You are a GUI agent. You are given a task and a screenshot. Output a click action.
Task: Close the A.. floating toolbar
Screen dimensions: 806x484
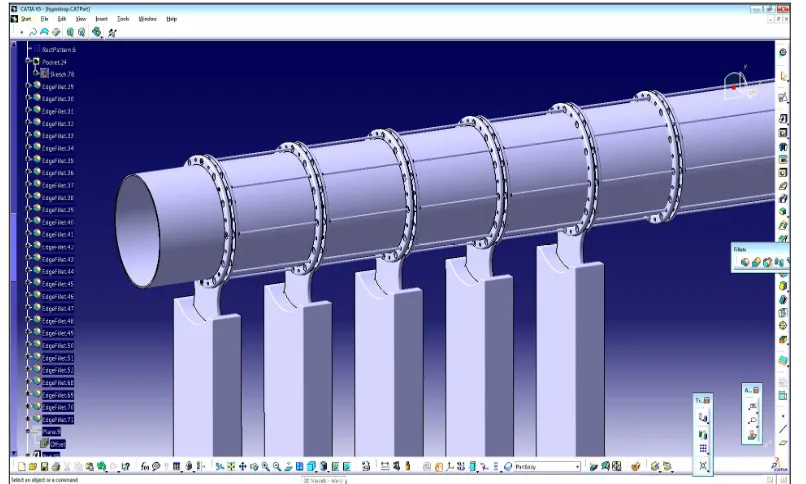pyautogui.click(x=756, y=390)
